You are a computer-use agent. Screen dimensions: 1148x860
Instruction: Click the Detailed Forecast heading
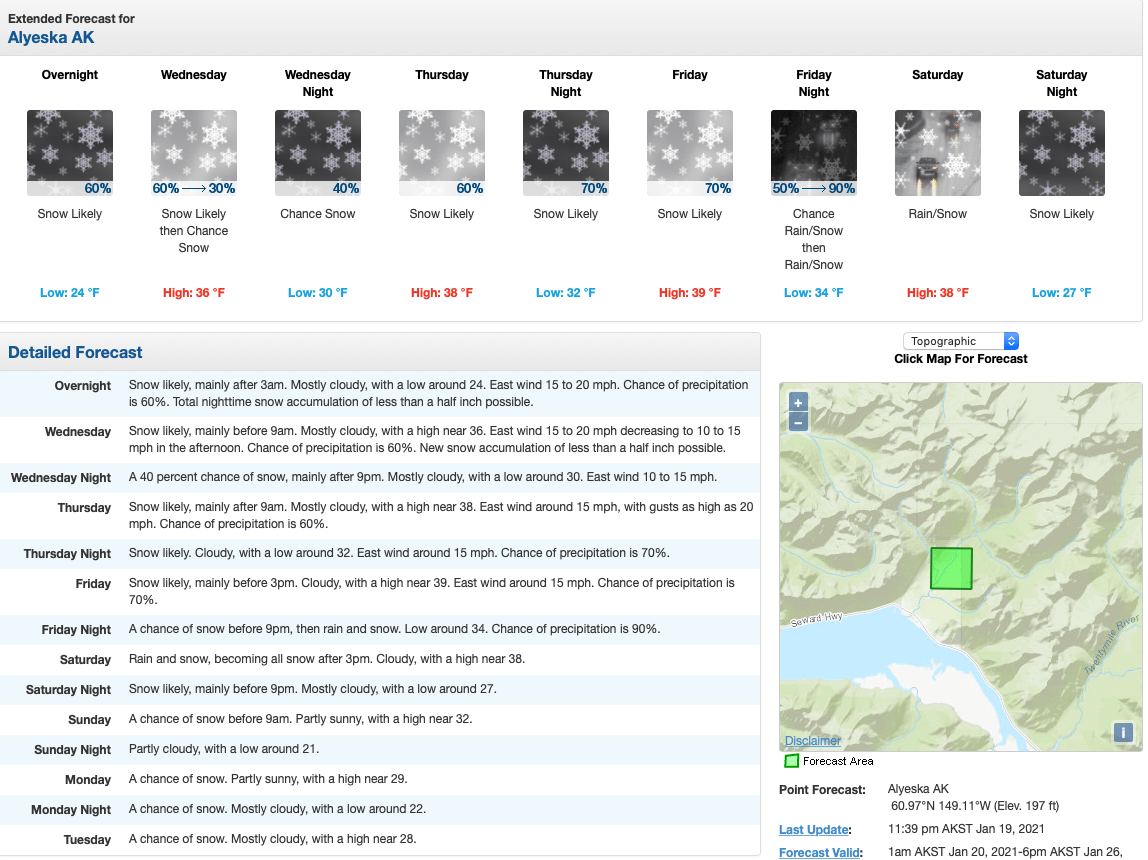(75, 352)
